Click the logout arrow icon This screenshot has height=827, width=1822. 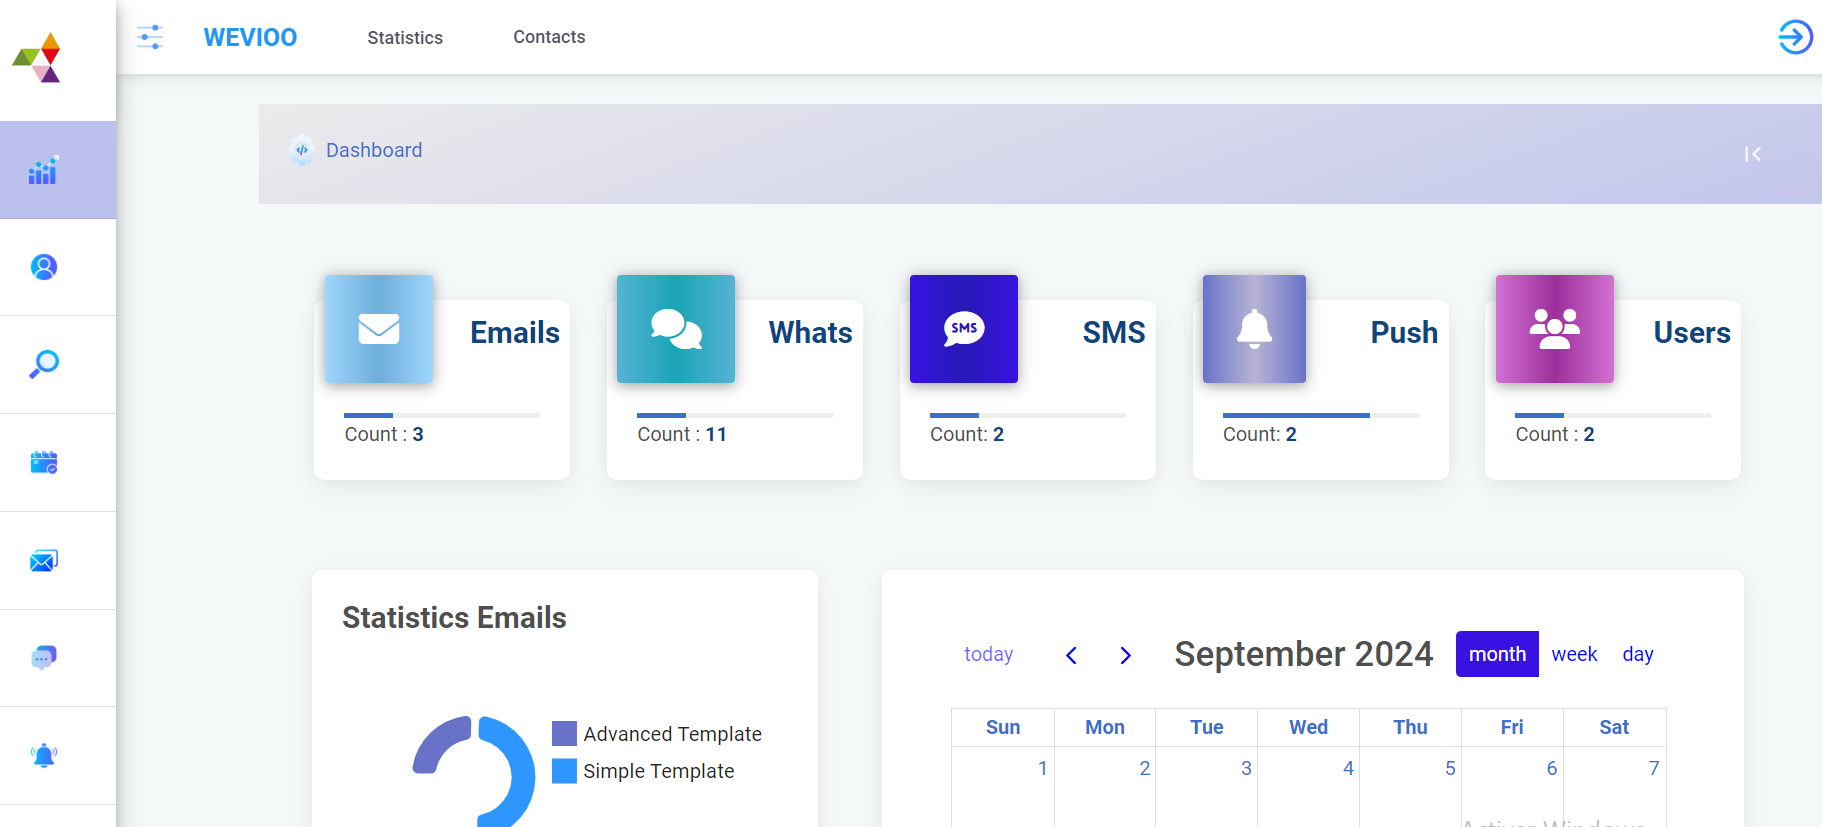[x=1795, y=37]
